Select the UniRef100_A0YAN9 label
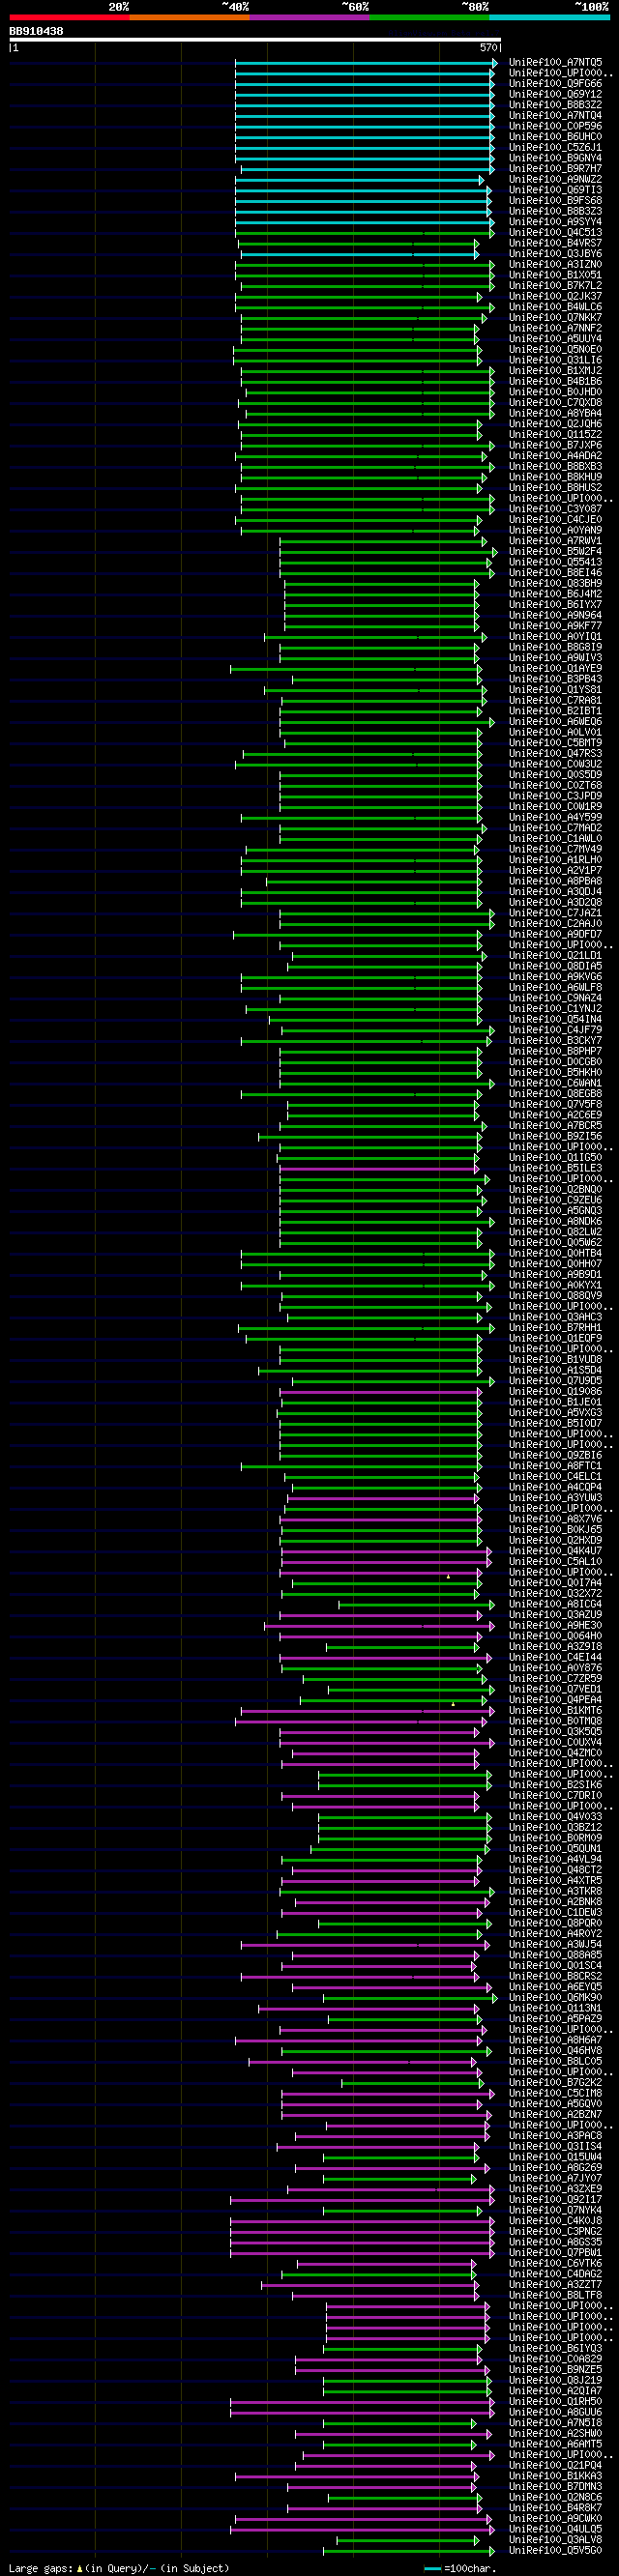The image size is (619, 2576). pyautogui.click(x=555, y=531)
